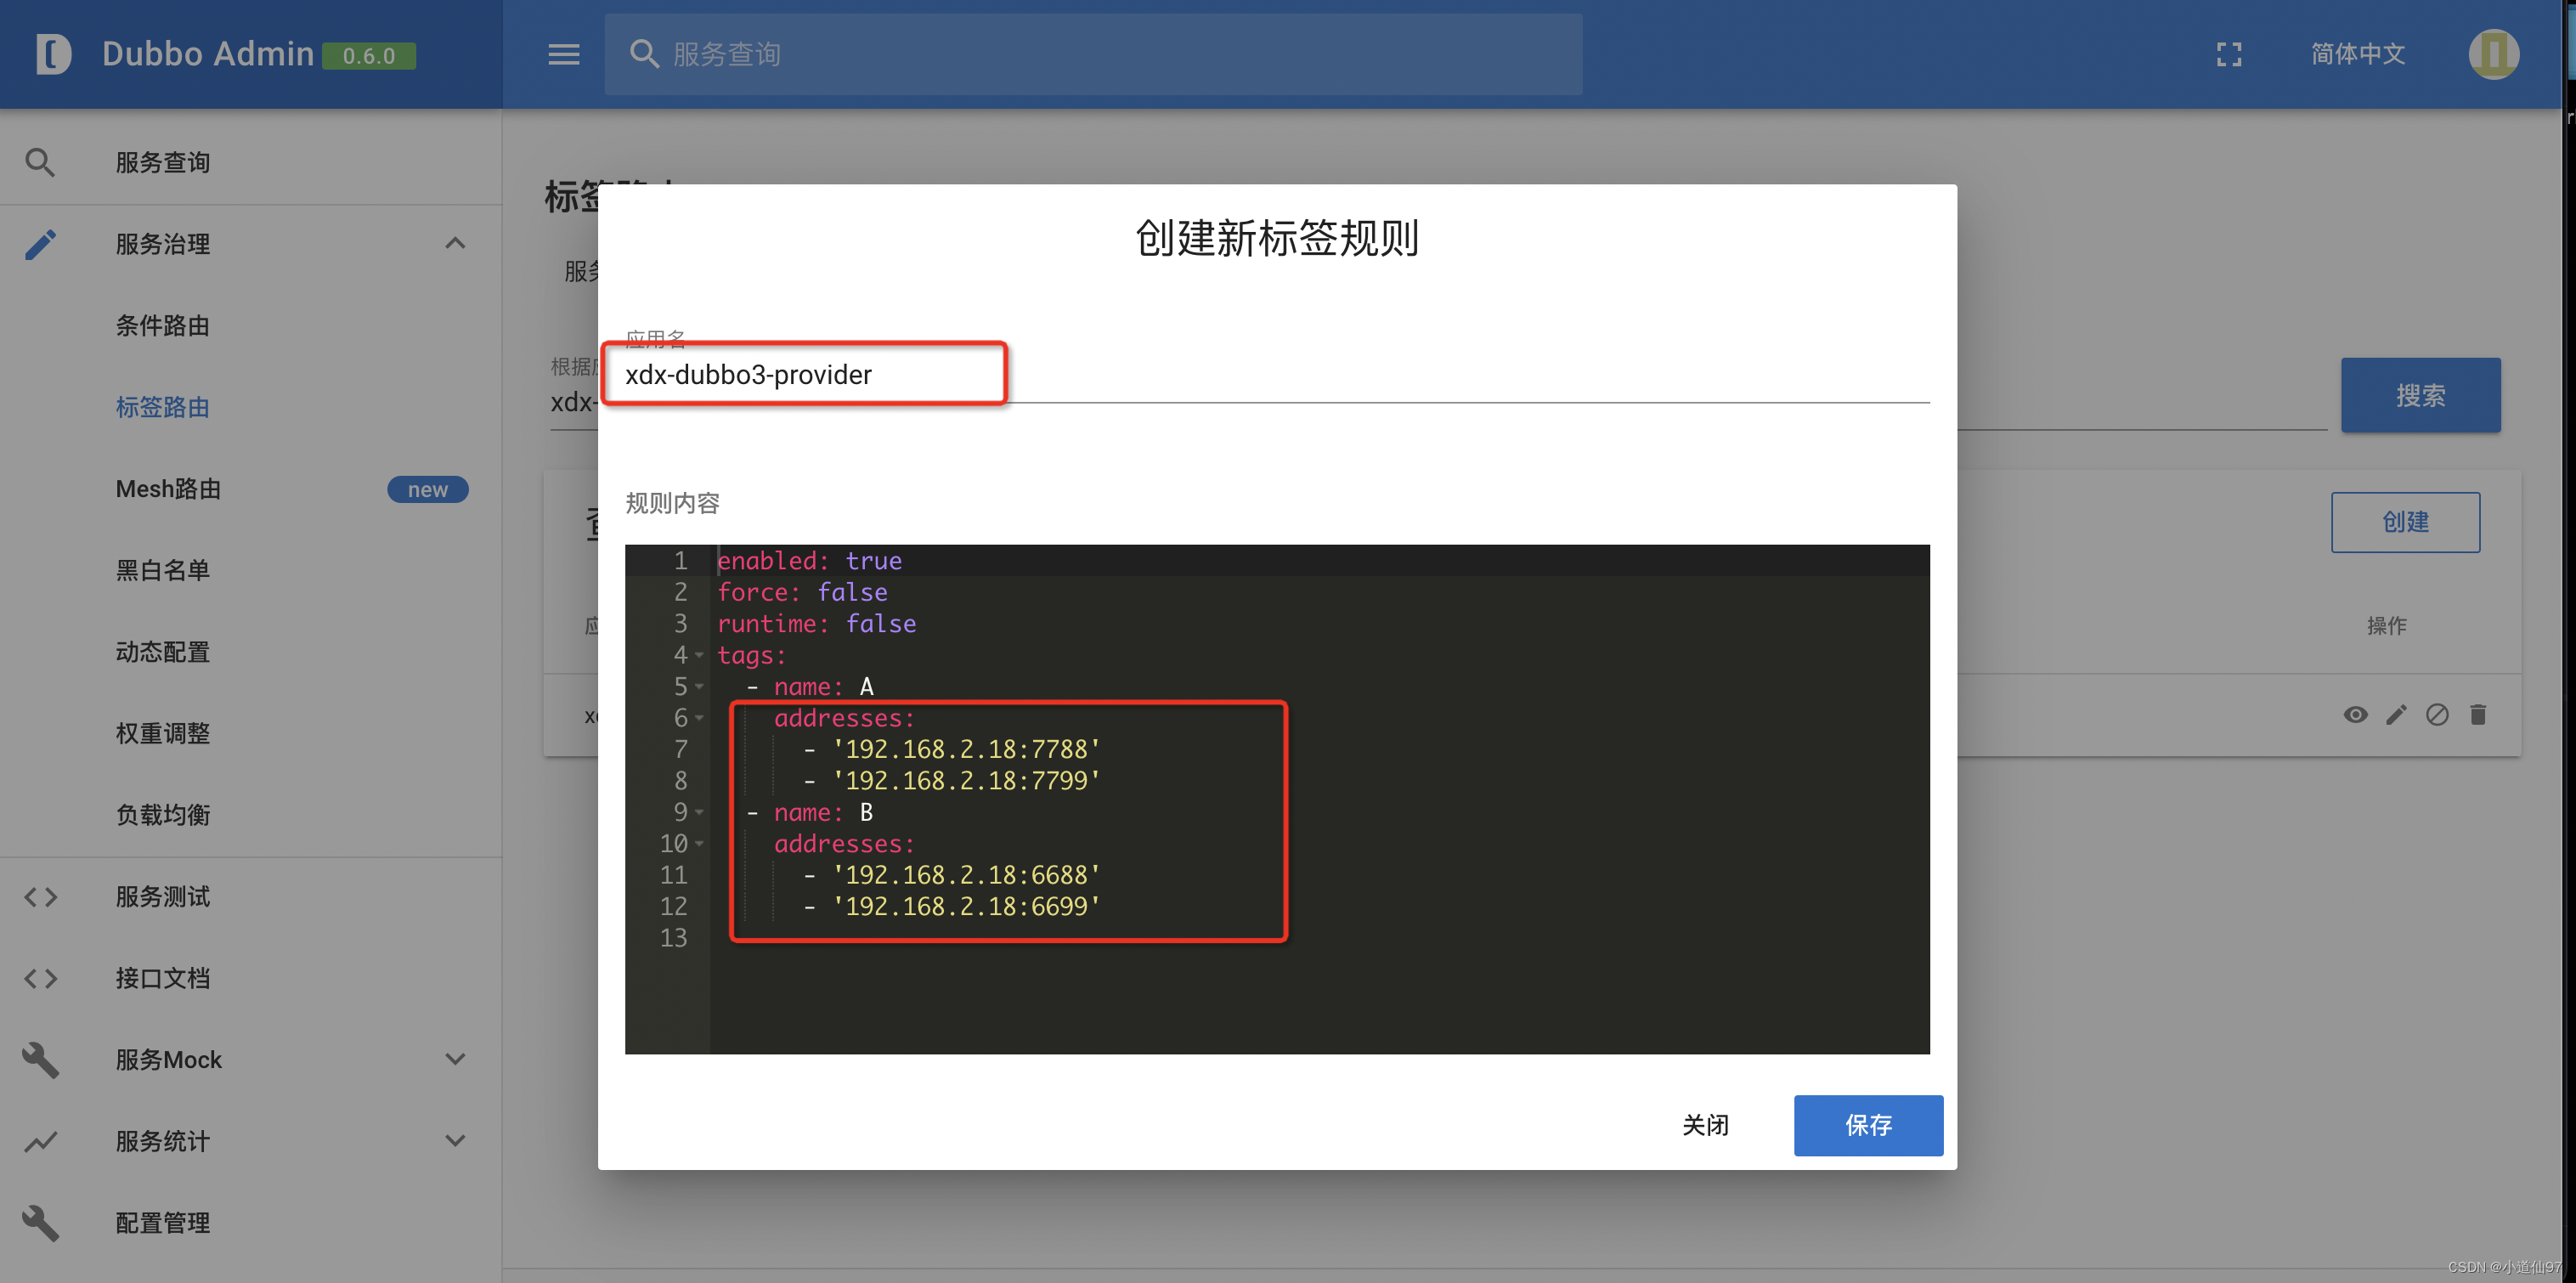Click the wrench icon beside 配置管理
The height and width of the screenshot is (1283, 2576).
point(40,1223)
